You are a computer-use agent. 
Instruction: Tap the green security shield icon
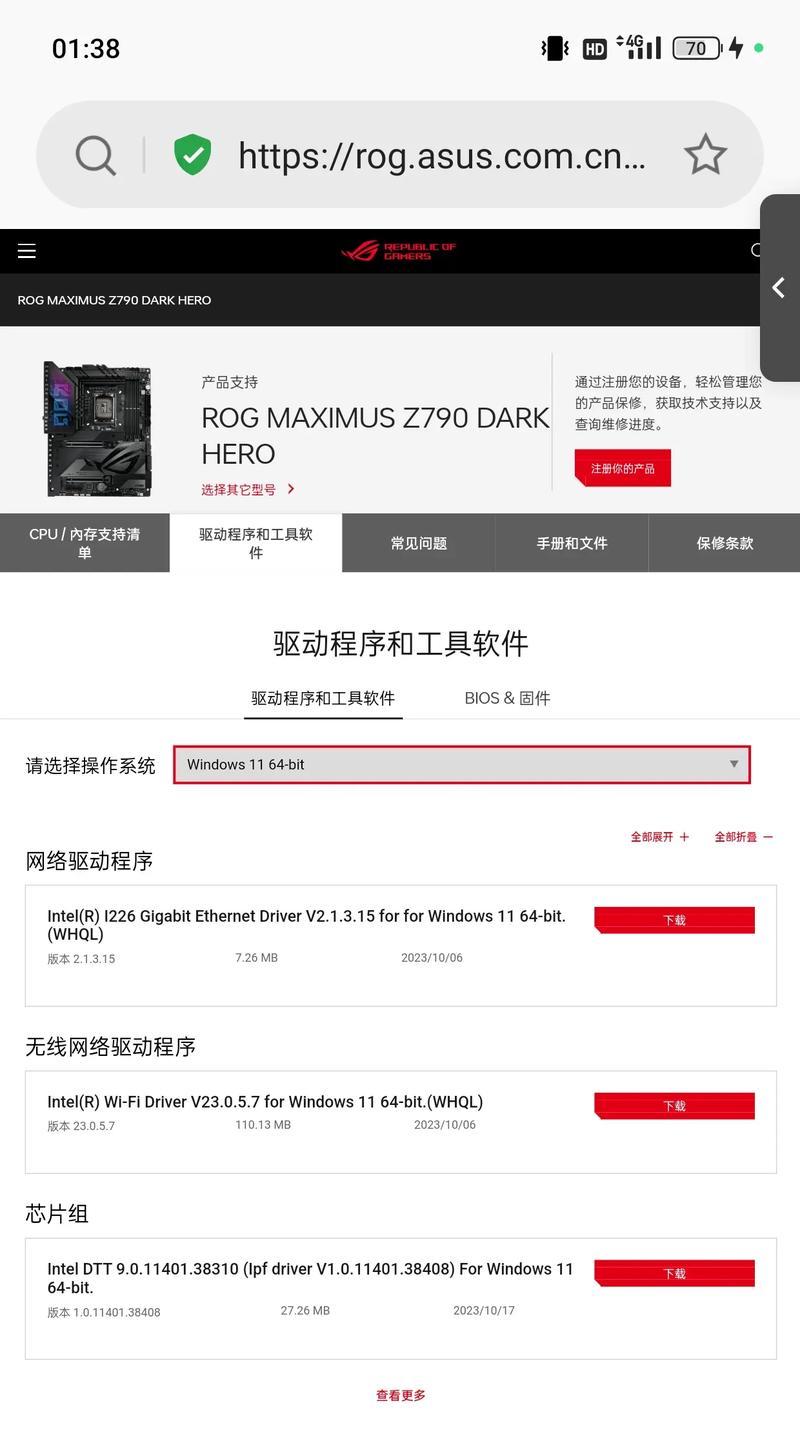192,155
